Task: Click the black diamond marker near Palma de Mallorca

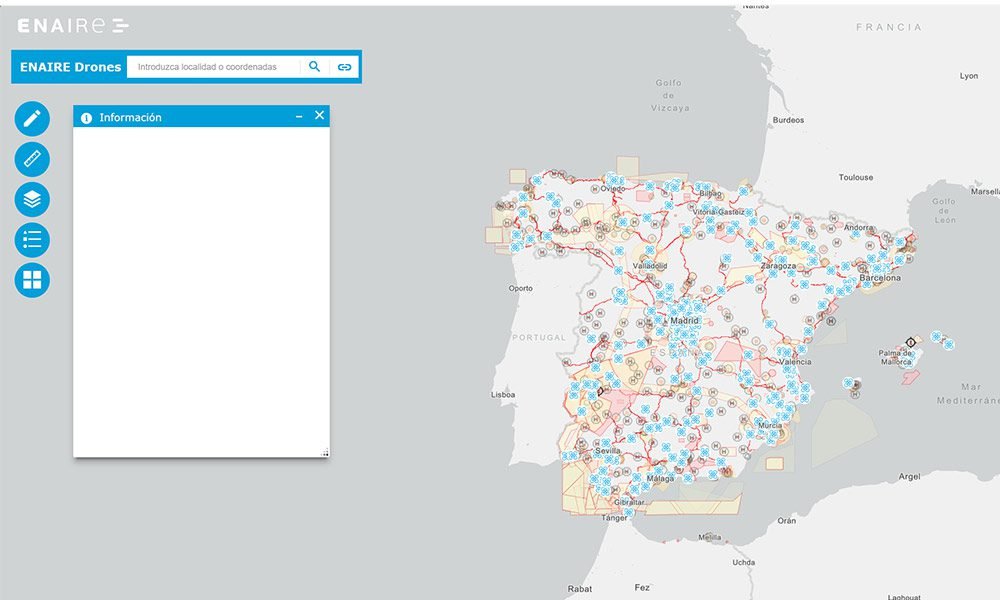Action: coord(911,342)
